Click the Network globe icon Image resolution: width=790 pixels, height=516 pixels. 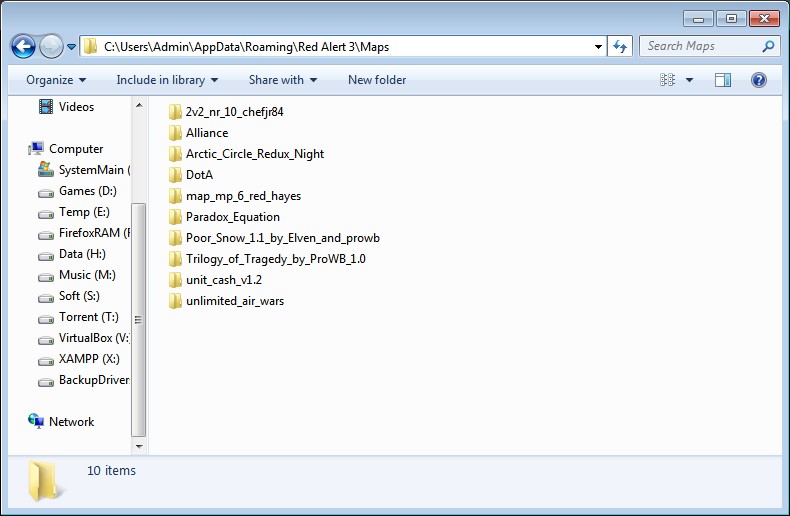click(36, 421)
